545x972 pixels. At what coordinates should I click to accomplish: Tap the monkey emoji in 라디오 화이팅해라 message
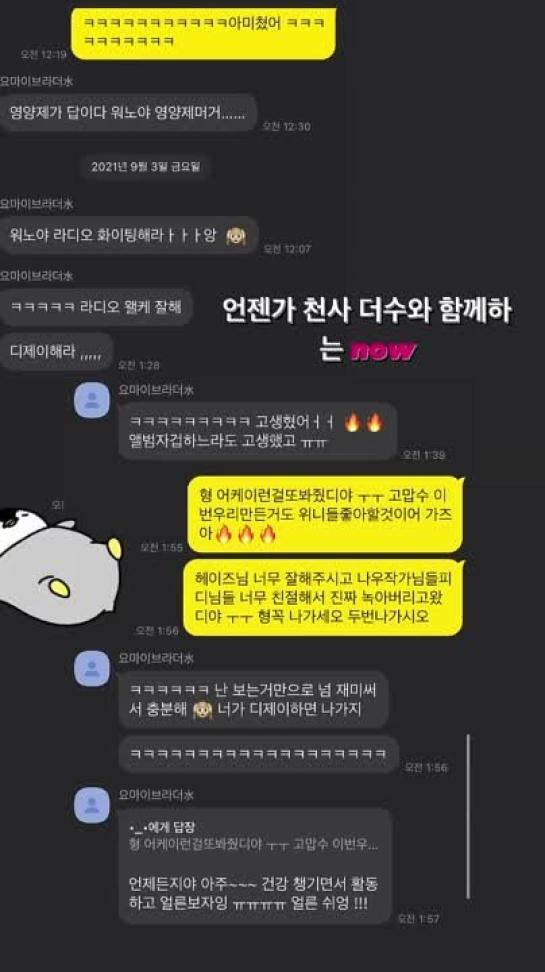pyautogui.click(x=236, y=236)
